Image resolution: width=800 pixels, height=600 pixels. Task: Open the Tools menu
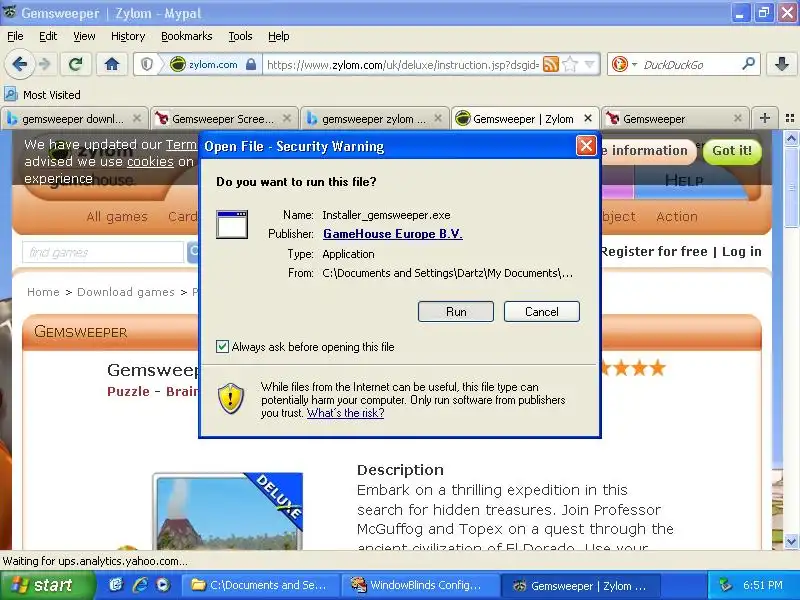[x=240, y=36]
